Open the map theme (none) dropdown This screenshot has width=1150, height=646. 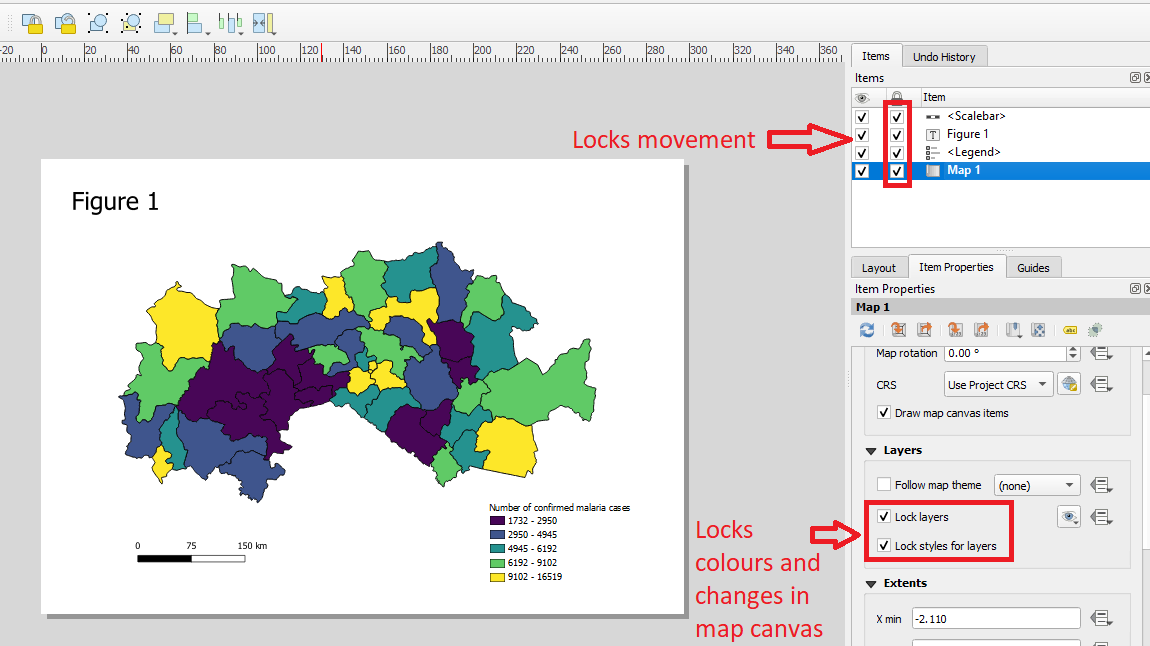point(1036,485)
